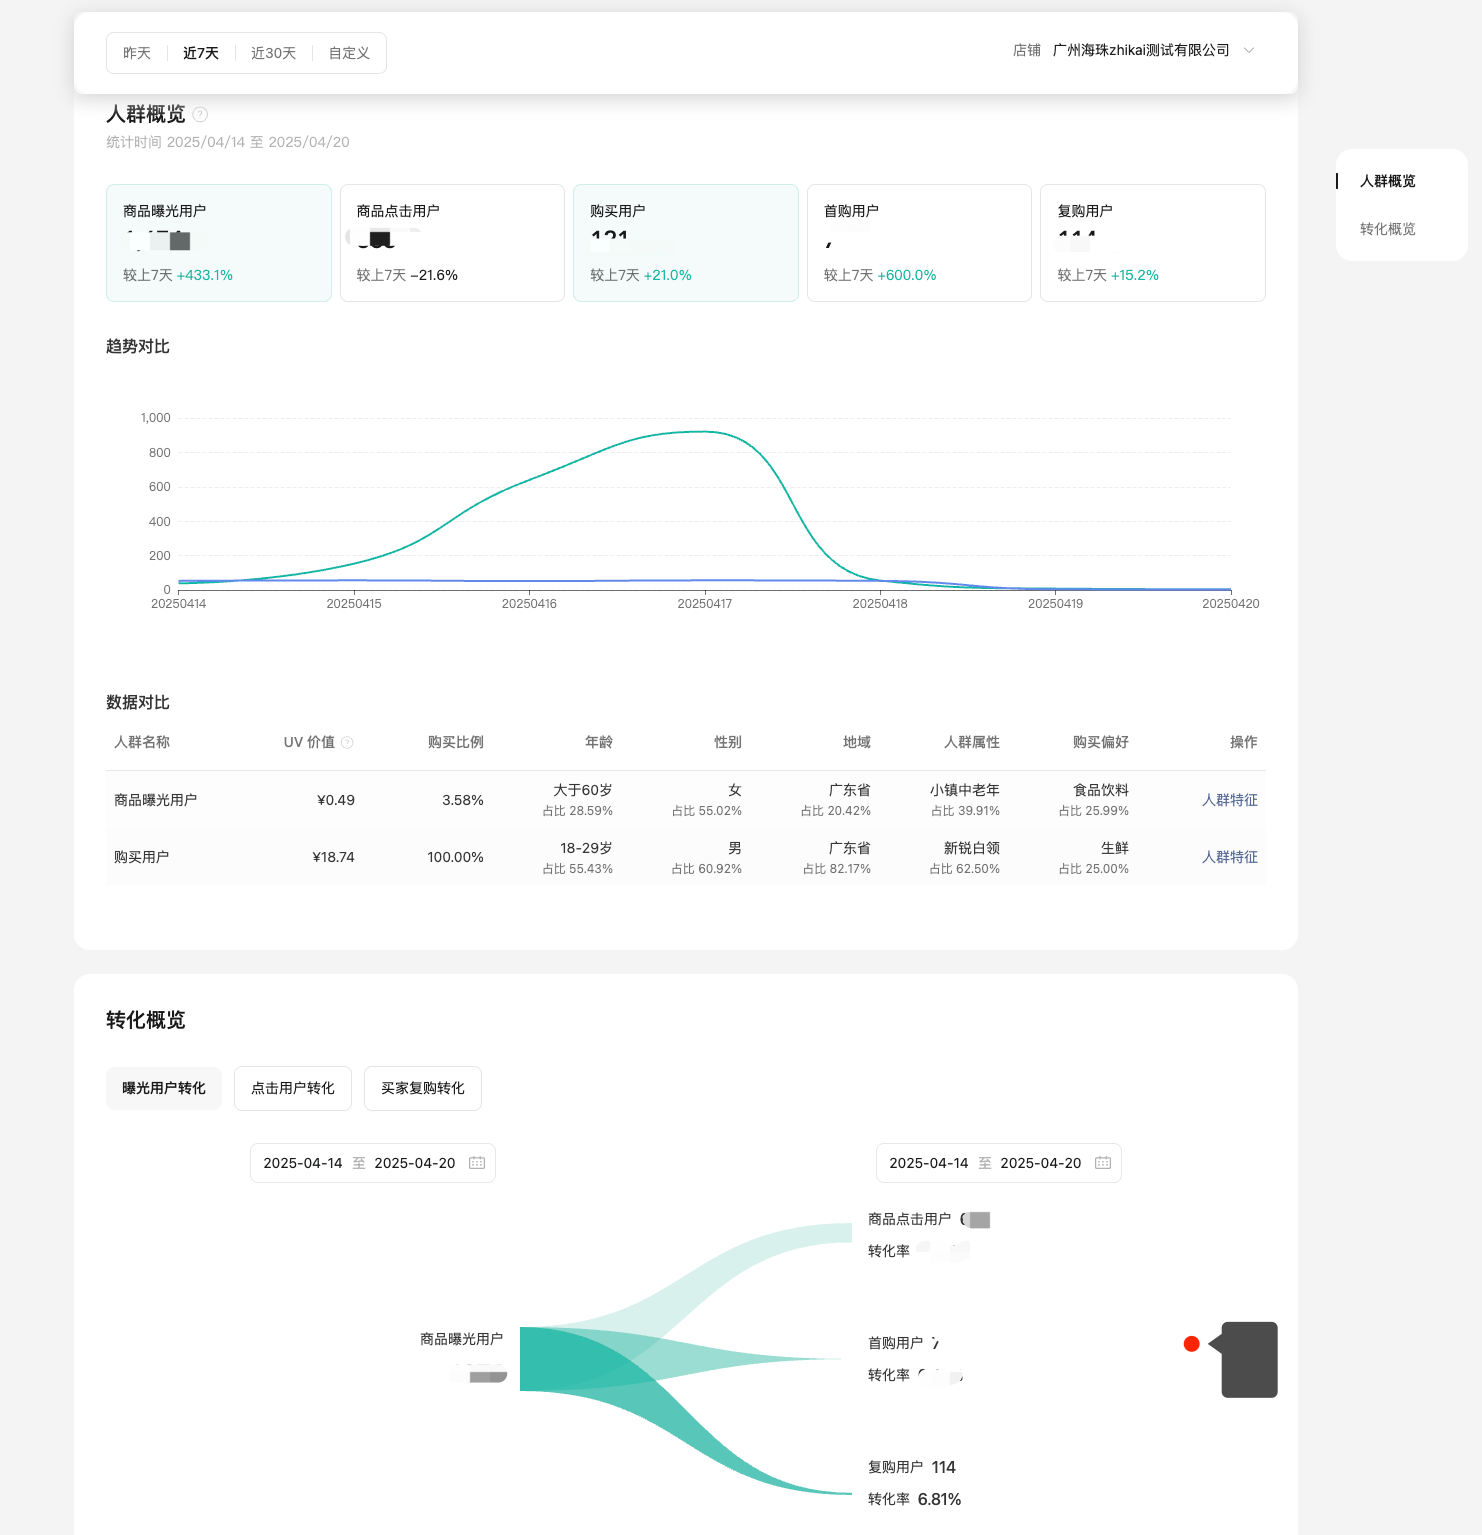The height and width of the screenshot is (1535, 1482).
Task: Open 人群特征 link for 购买用户 row
Action: [x=1229, y=857]
